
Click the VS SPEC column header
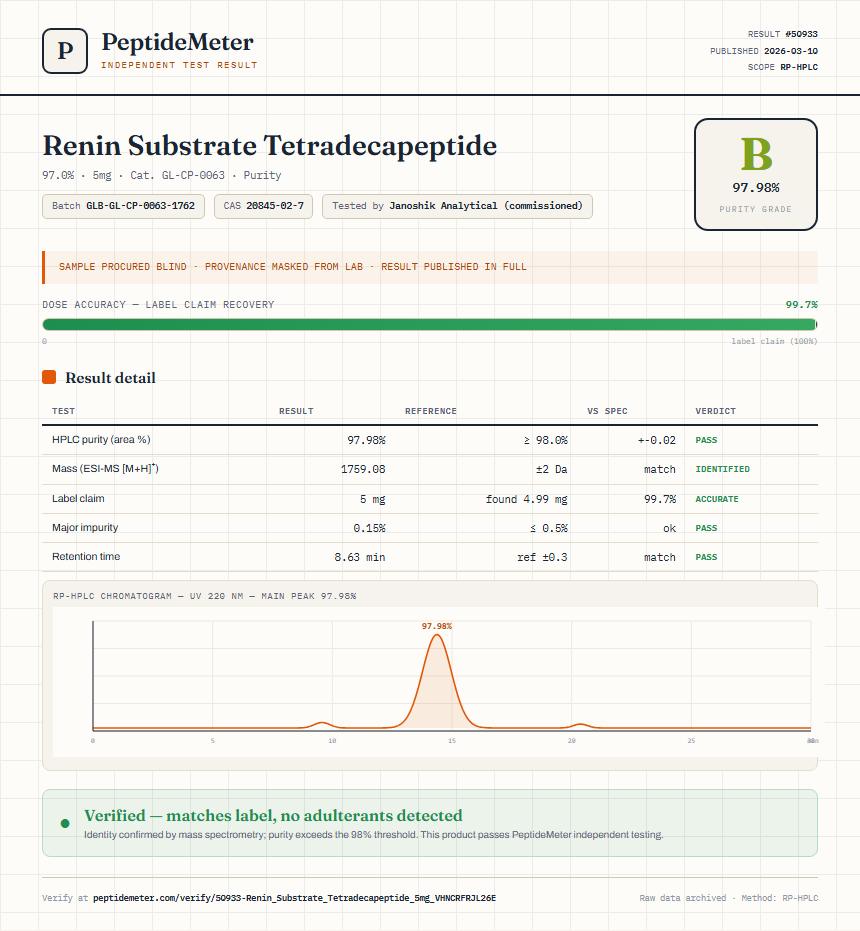(607, 411)
